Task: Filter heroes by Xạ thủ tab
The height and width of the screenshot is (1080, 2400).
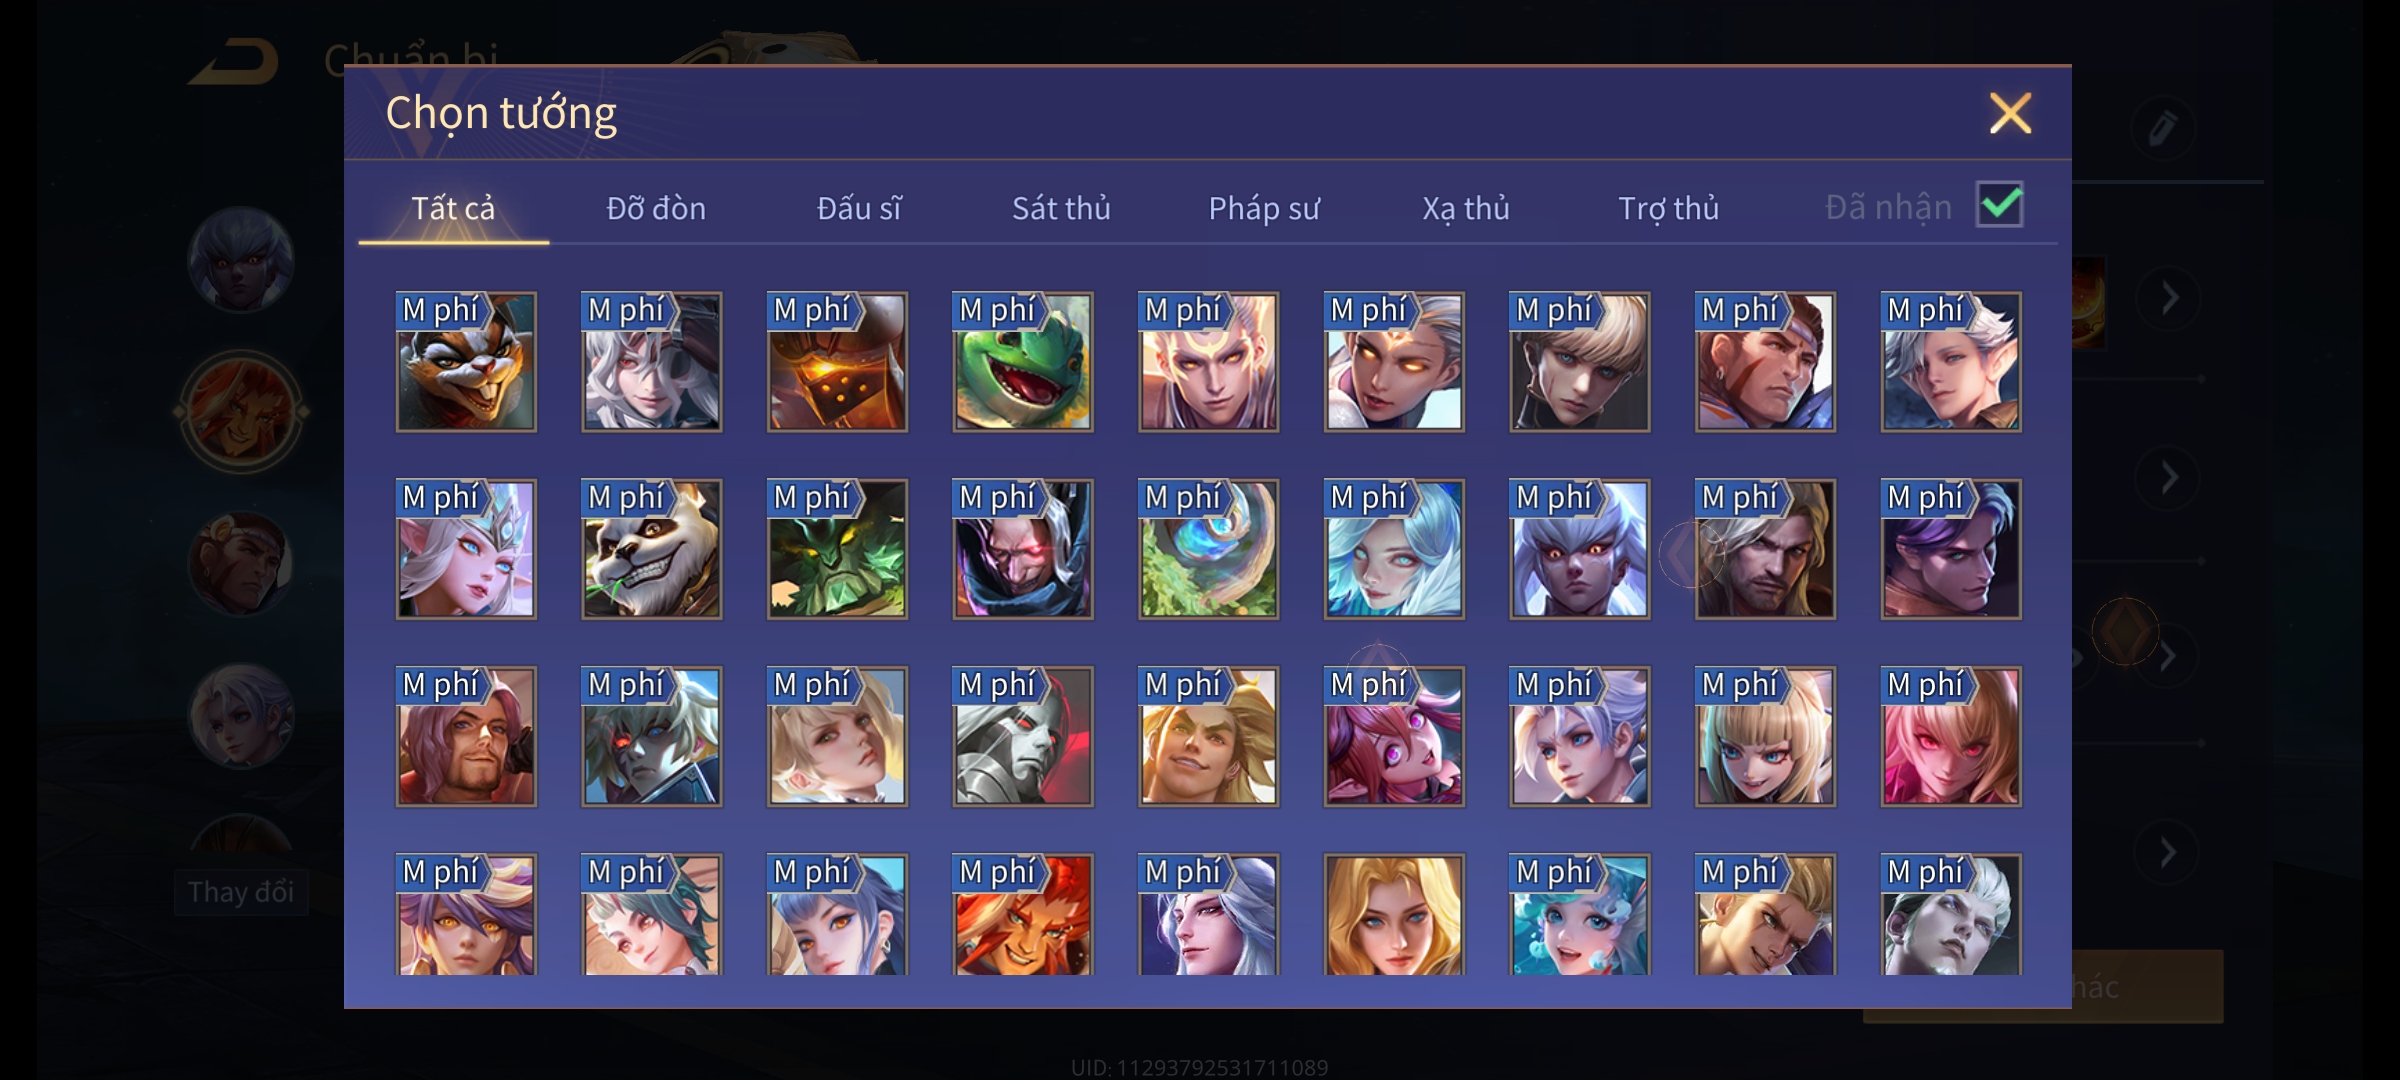Action: coord(1466,208)
